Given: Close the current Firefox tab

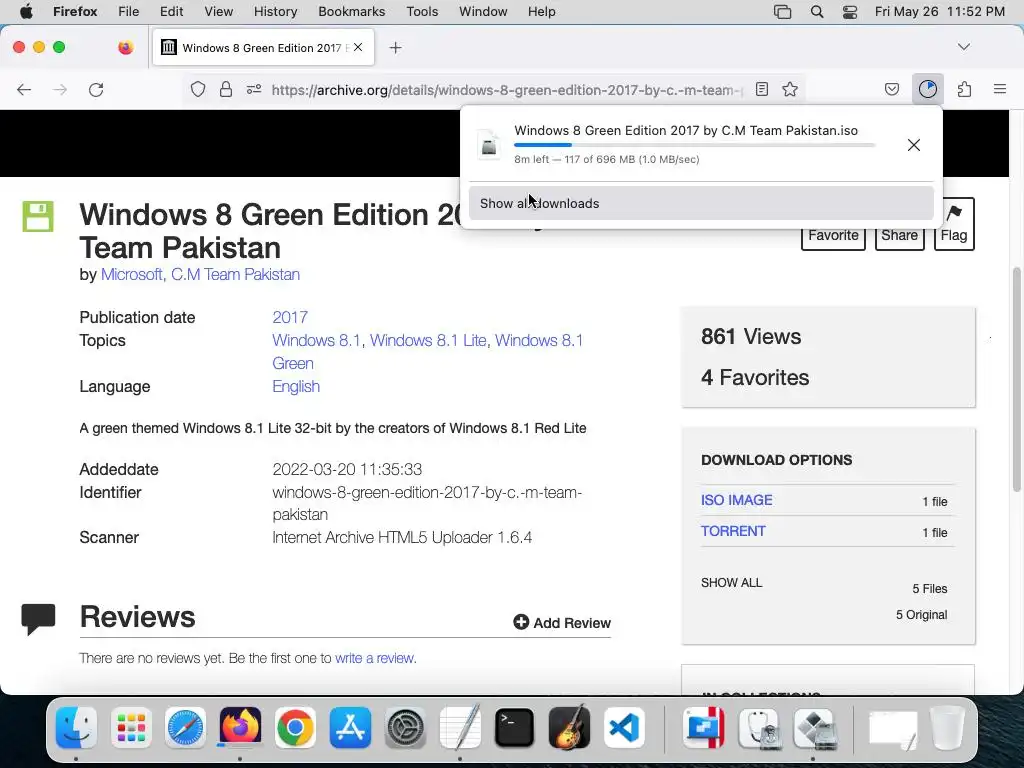Looking at the screenshot, I should (x=358, y=47).
